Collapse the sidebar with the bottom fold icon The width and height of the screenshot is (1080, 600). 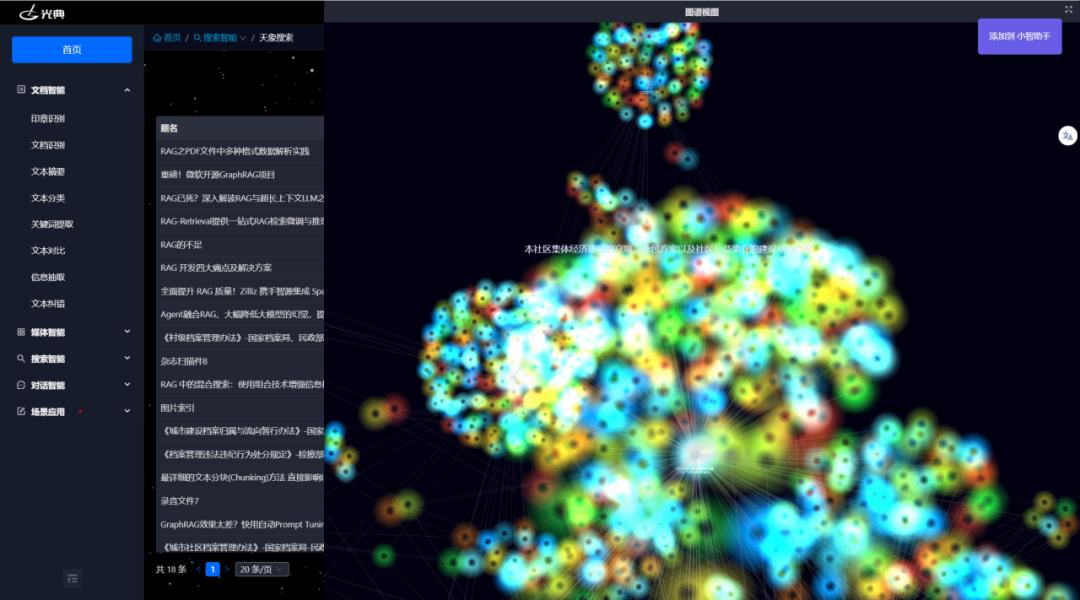[x=72, y=579]
